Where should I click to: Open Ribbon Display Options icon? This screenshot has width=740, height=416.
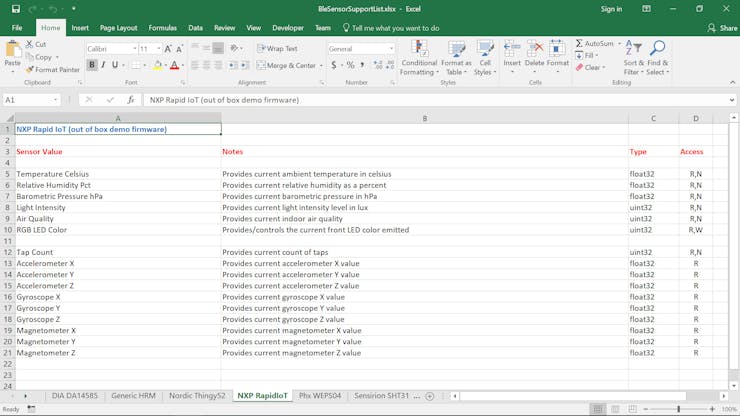647,9
